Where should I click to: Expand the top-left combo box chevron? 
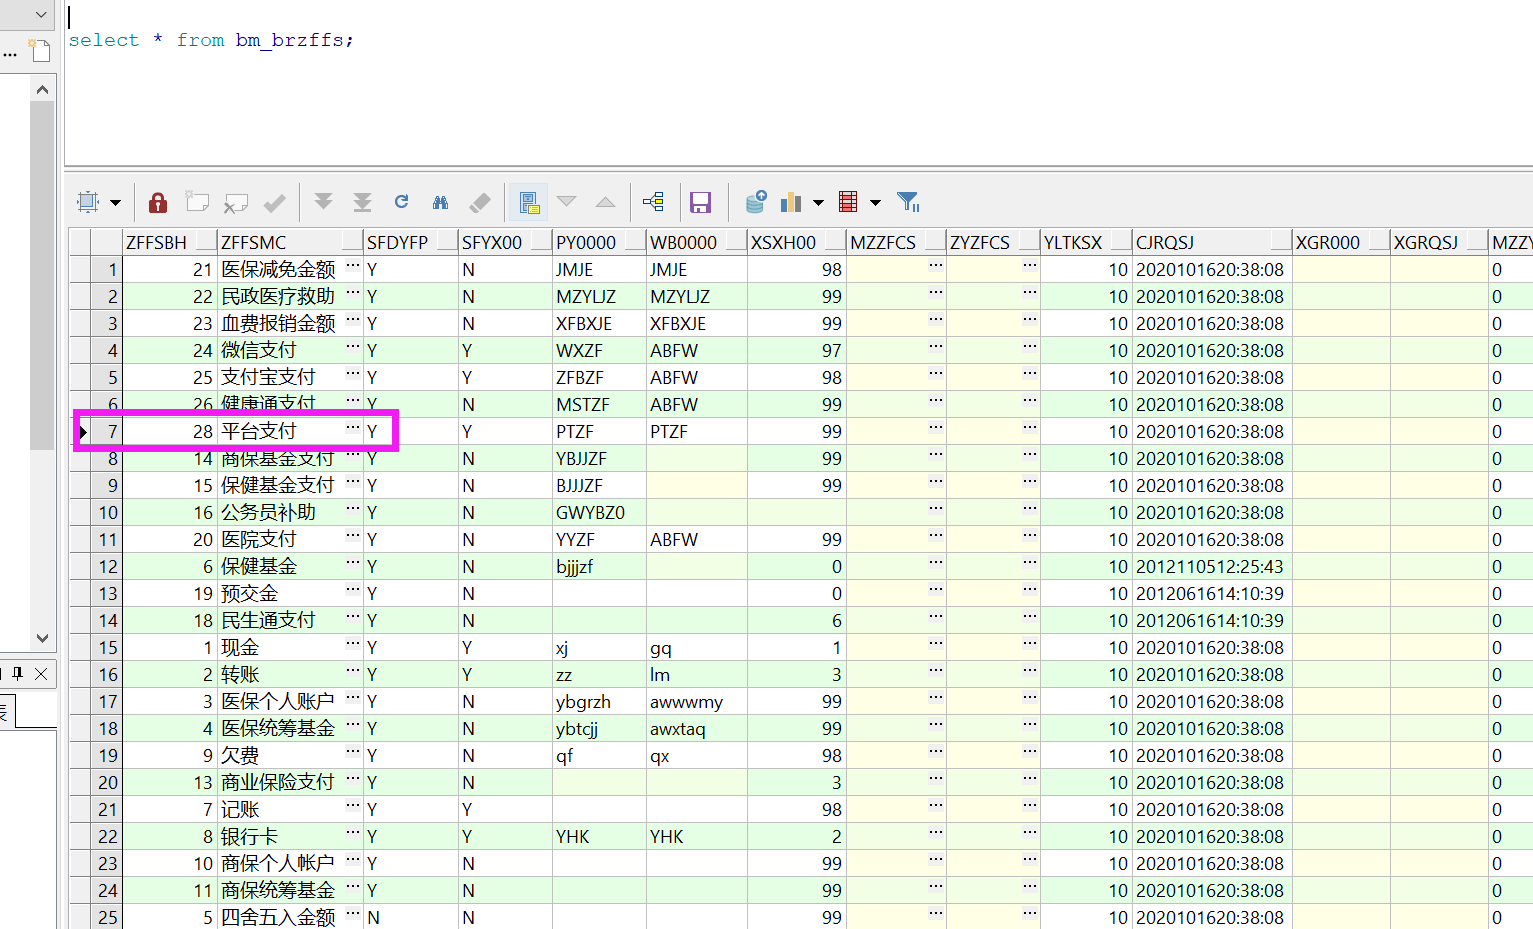tap(41, 14)
